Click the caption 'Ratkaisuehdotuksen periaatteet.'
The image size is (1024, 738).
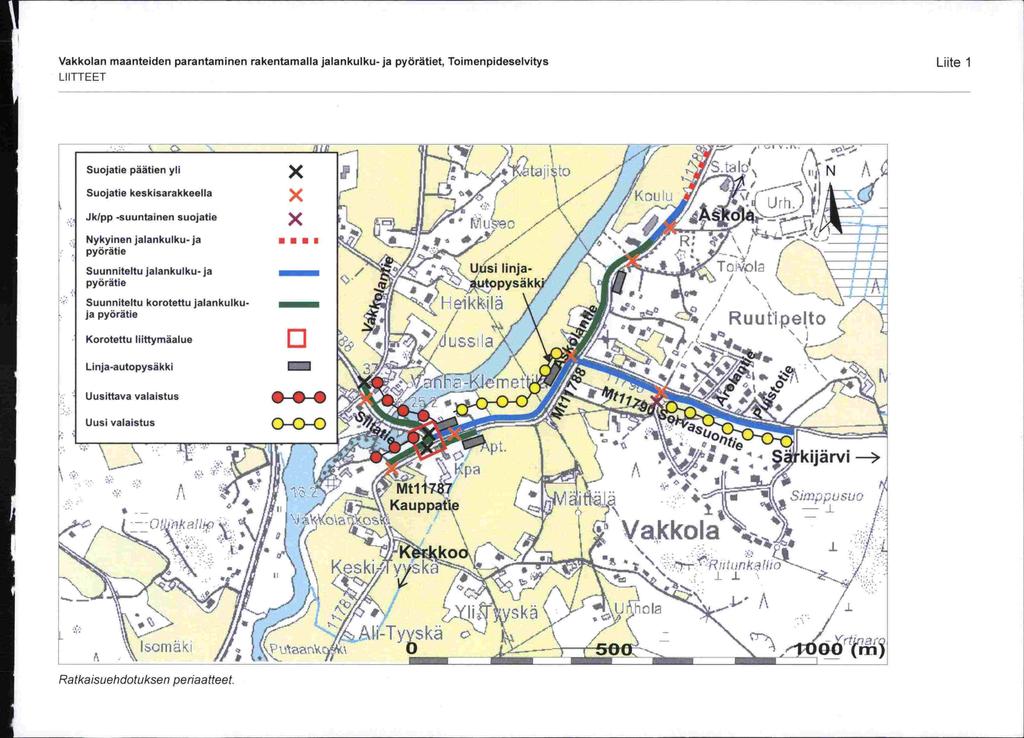pos(147,680)
